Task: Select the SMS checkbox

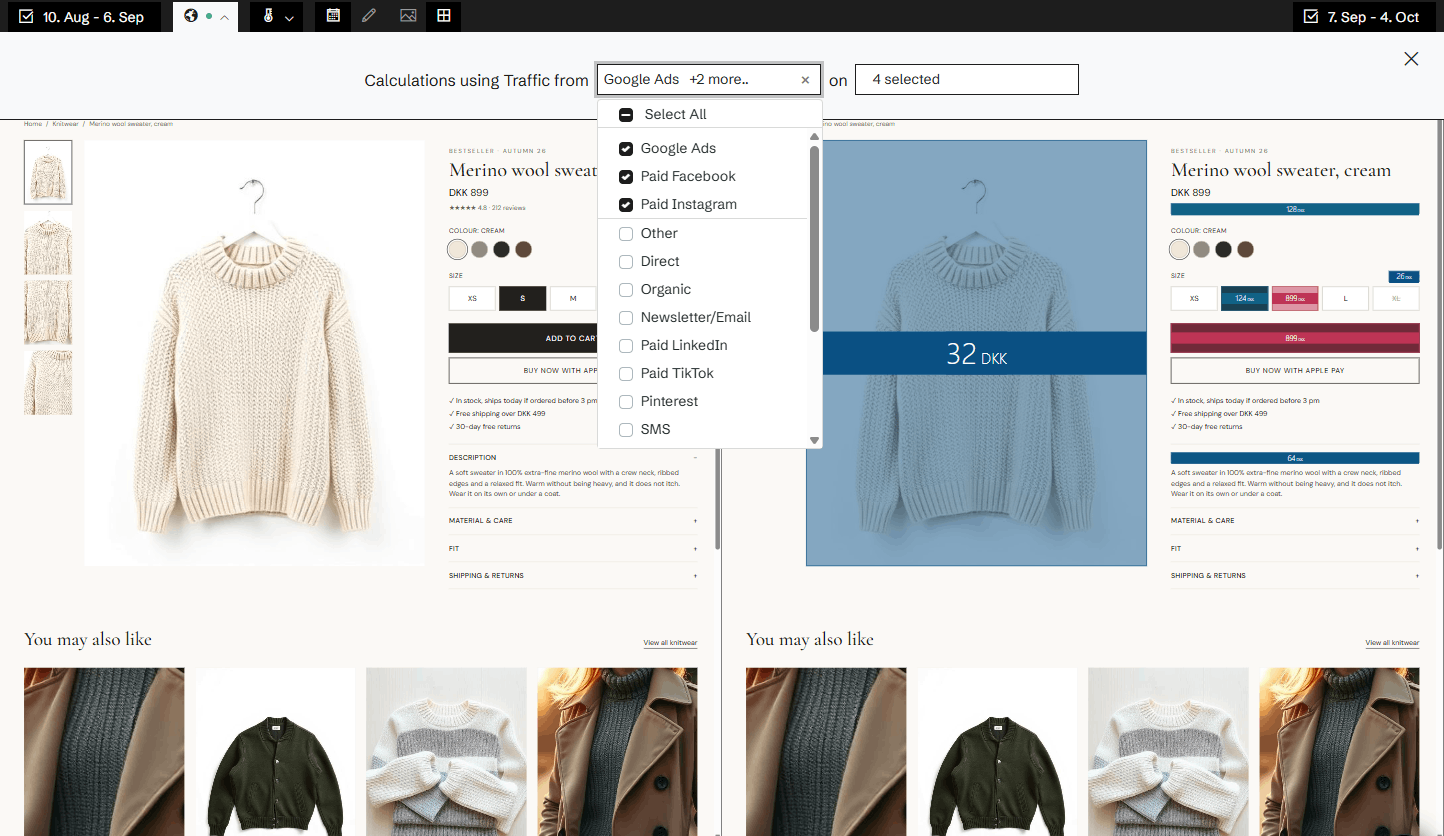Action: [626, 430]
